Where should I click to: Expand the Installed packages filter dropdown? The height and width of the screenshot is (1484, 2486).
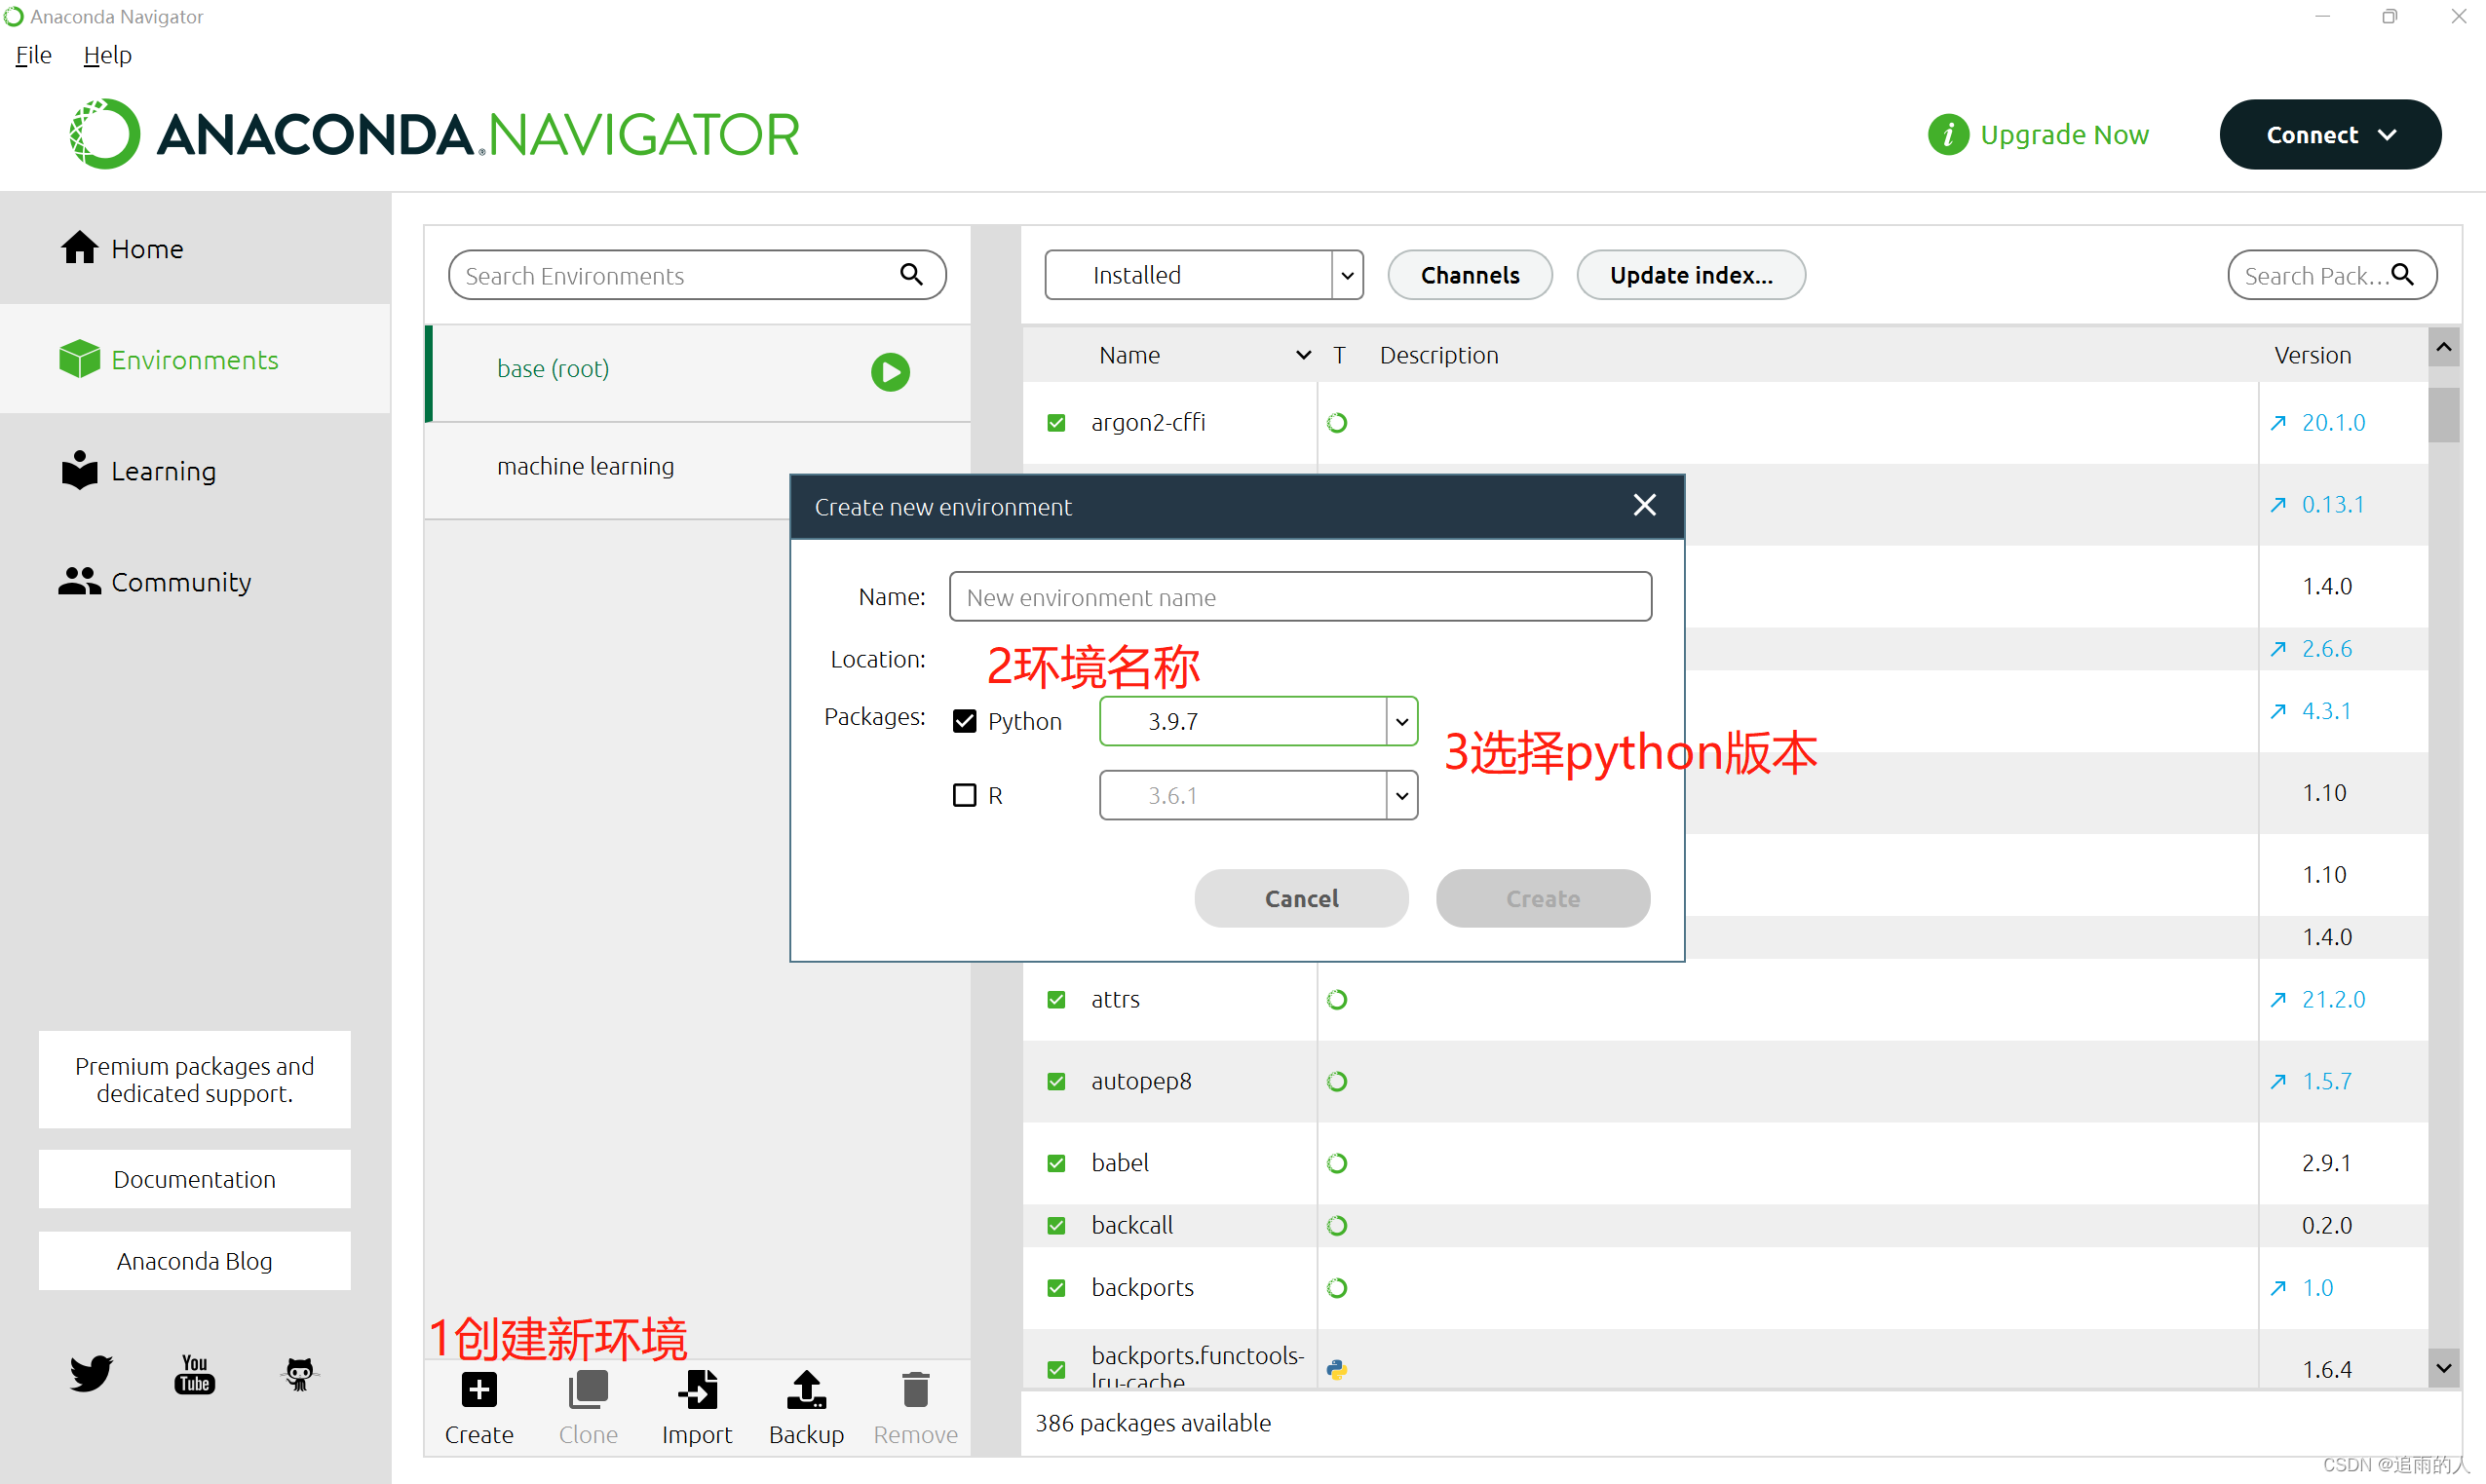pyautogui.click(x=1347, y=275)
